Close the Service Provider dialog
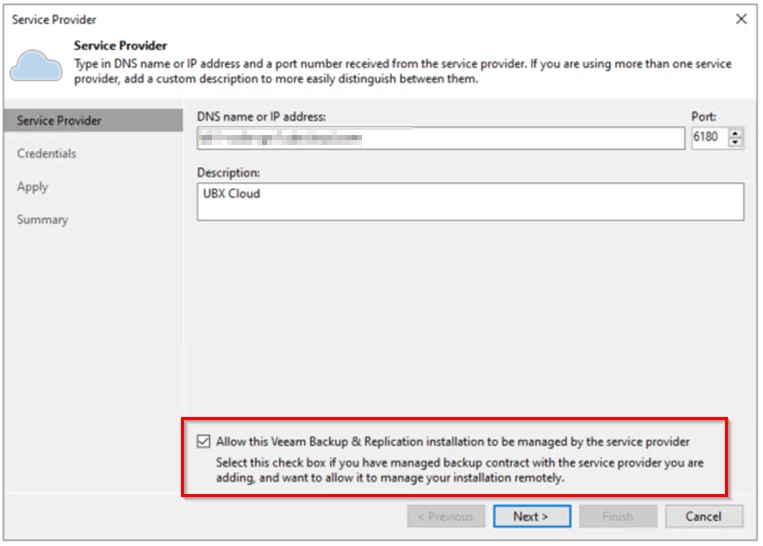The image size is (763, 546). [x=741, y=19]
